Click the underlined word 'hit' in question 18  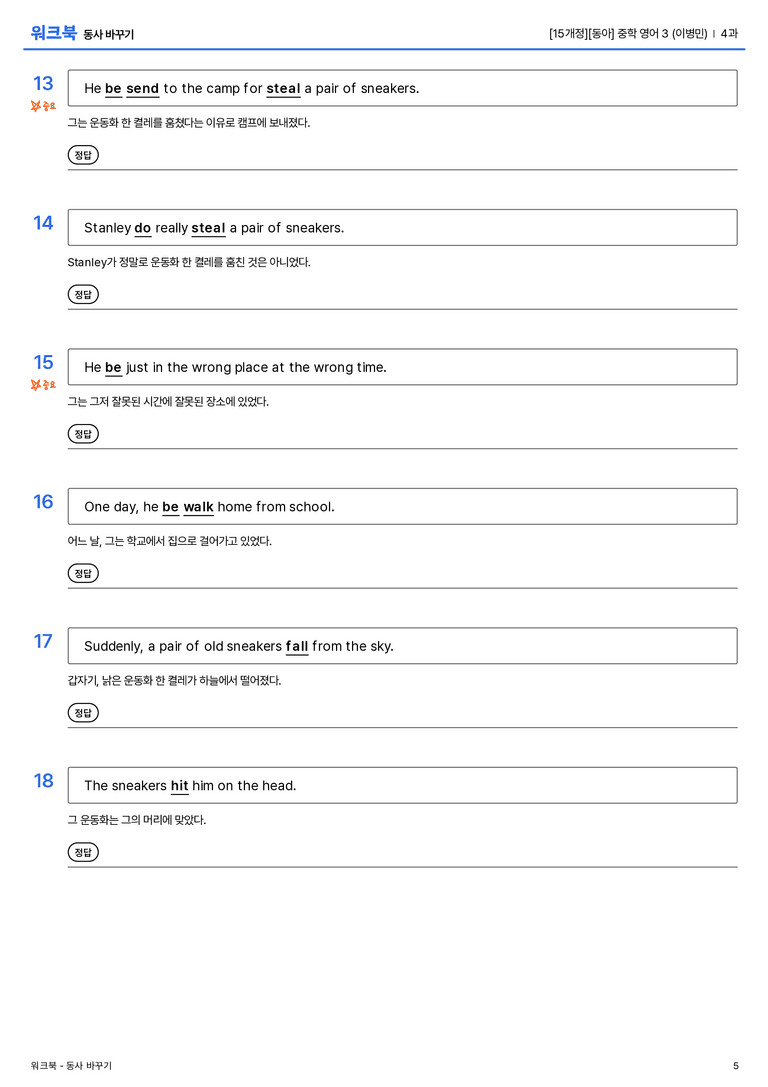pos(180,785)
